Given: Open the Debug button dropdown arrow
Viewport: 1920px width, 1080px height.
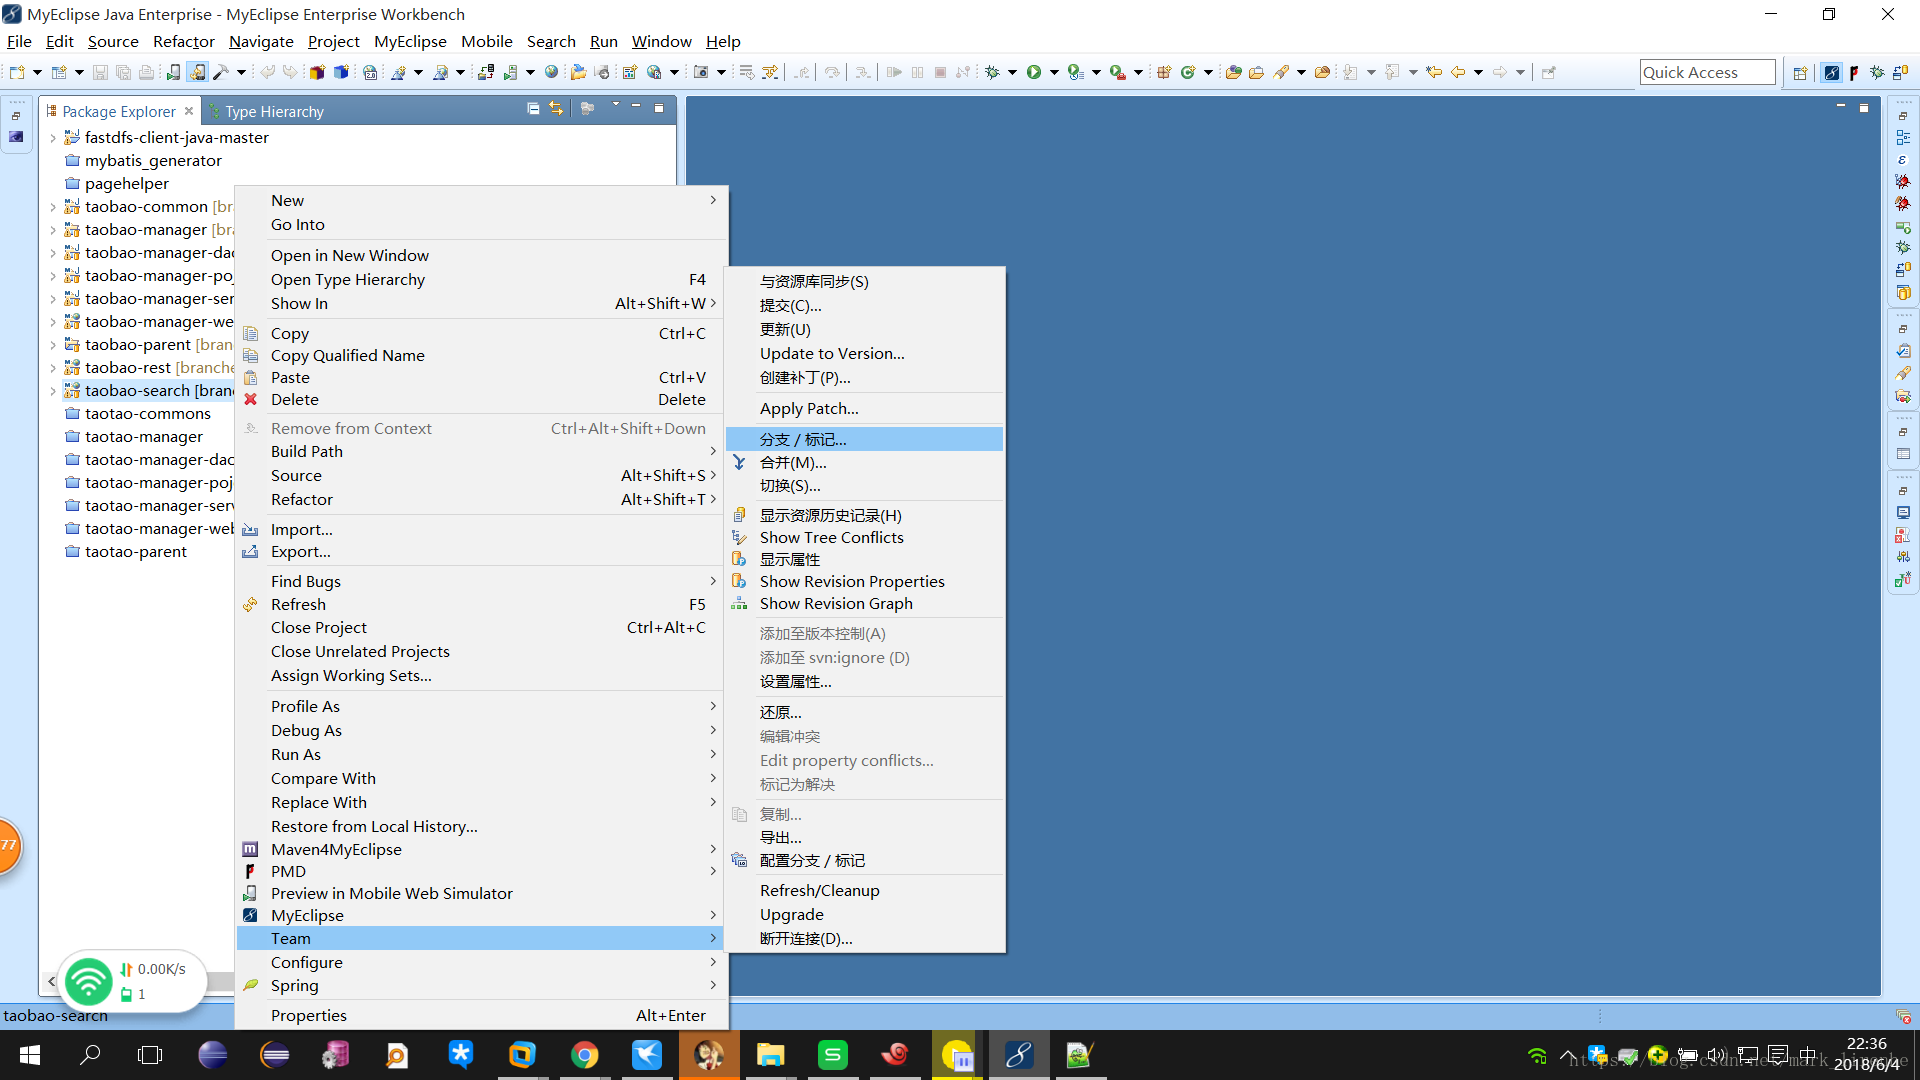Looking at the screenshot, I should pyautogui.click(x=1012, y=72).
